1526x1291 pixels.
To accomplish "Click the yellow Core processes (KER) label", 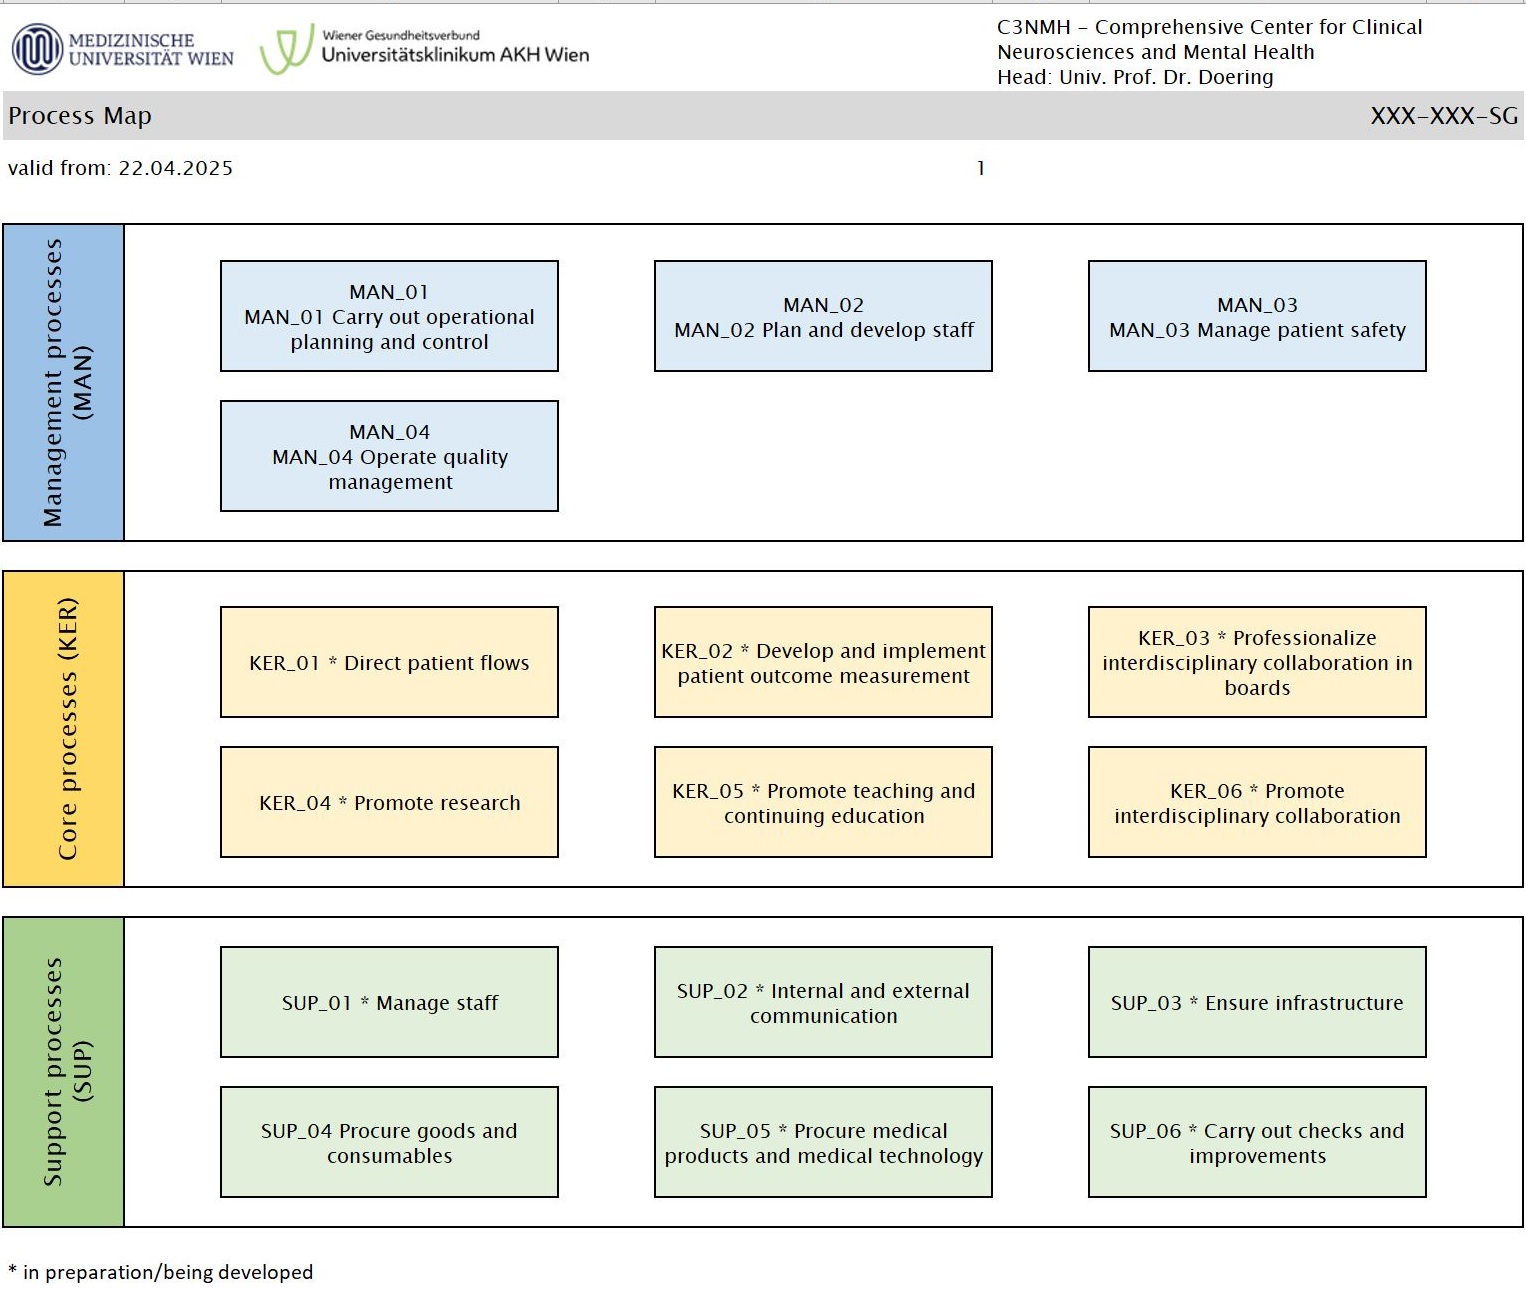I will click(64, 728).
